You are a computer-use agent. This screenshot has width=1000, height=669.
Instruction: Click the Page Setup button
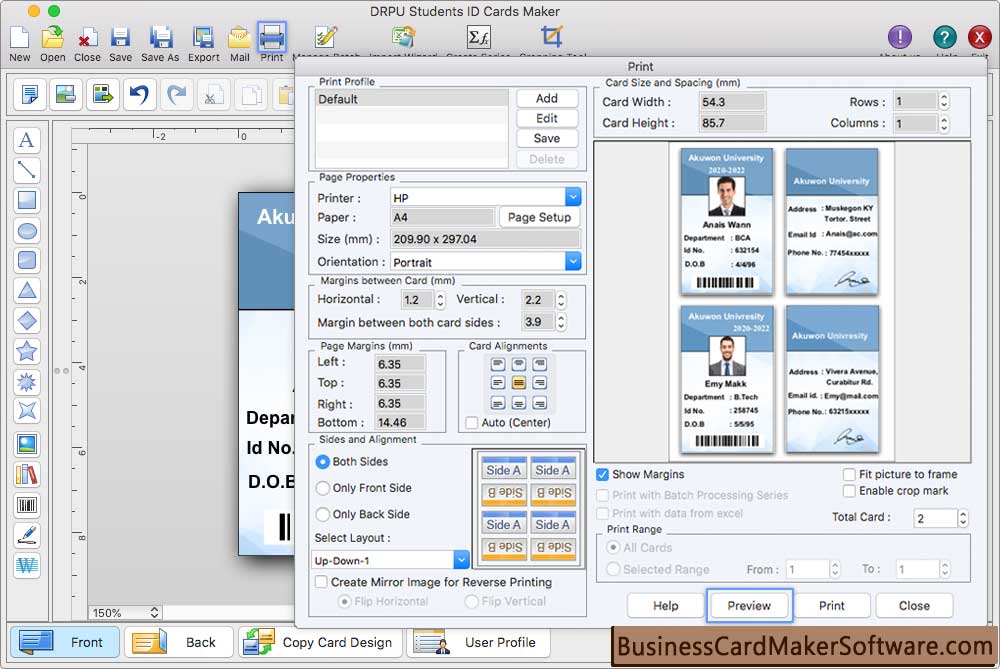point(539,217)
